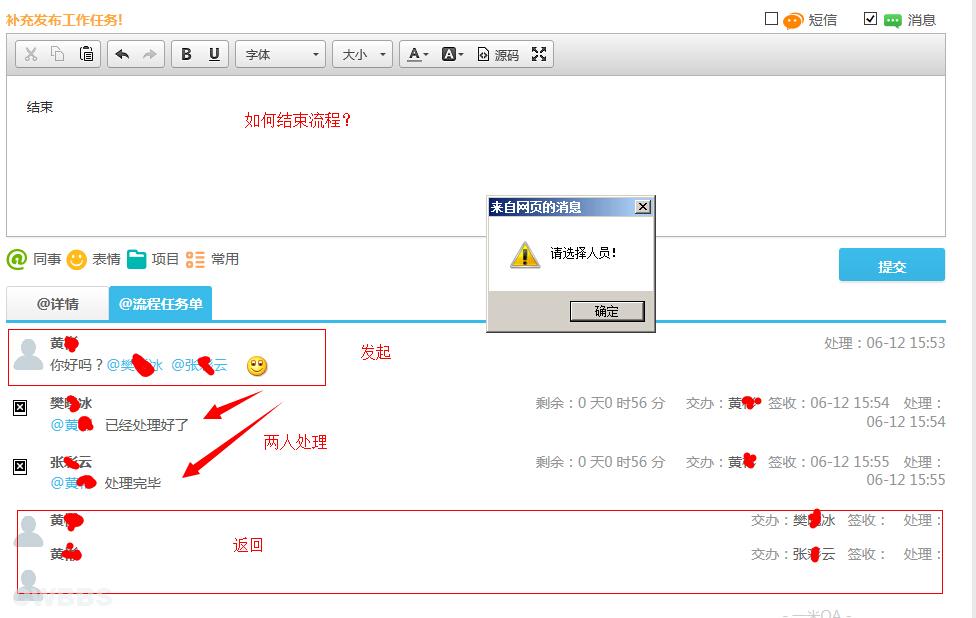Image resolution: width=976 pixels, height=618 pixels.
Task: Open the 字体 font dropdown
Action: (x=281, y=54)
